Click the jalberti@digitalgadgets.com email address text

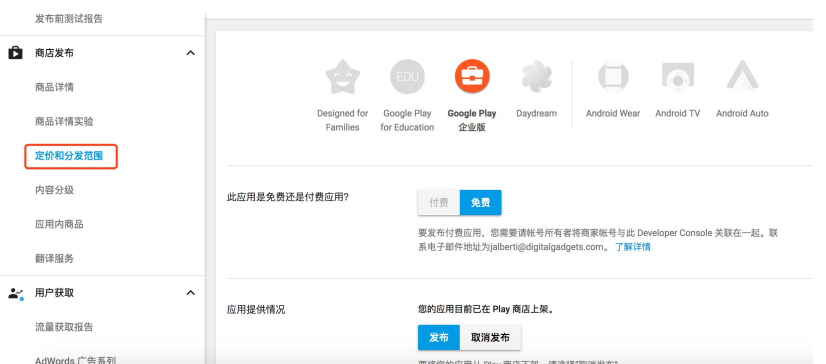coord(546,247)
